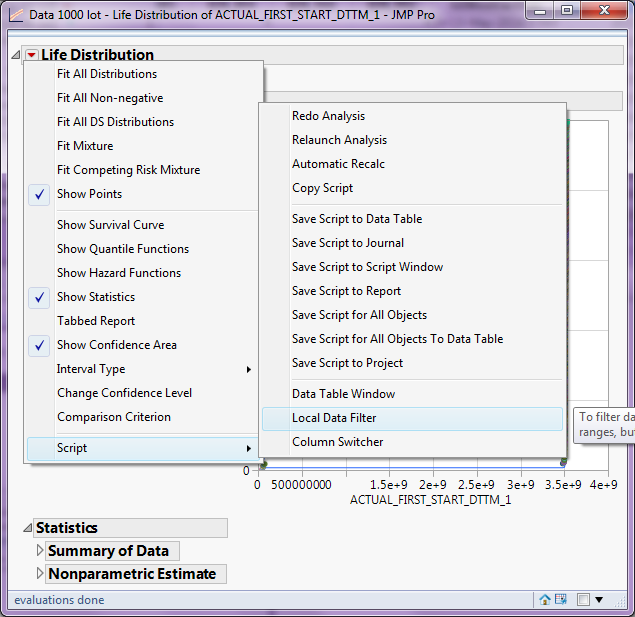Select Redo Analysis
635x617 pixels.
click(x=328, y=116)
